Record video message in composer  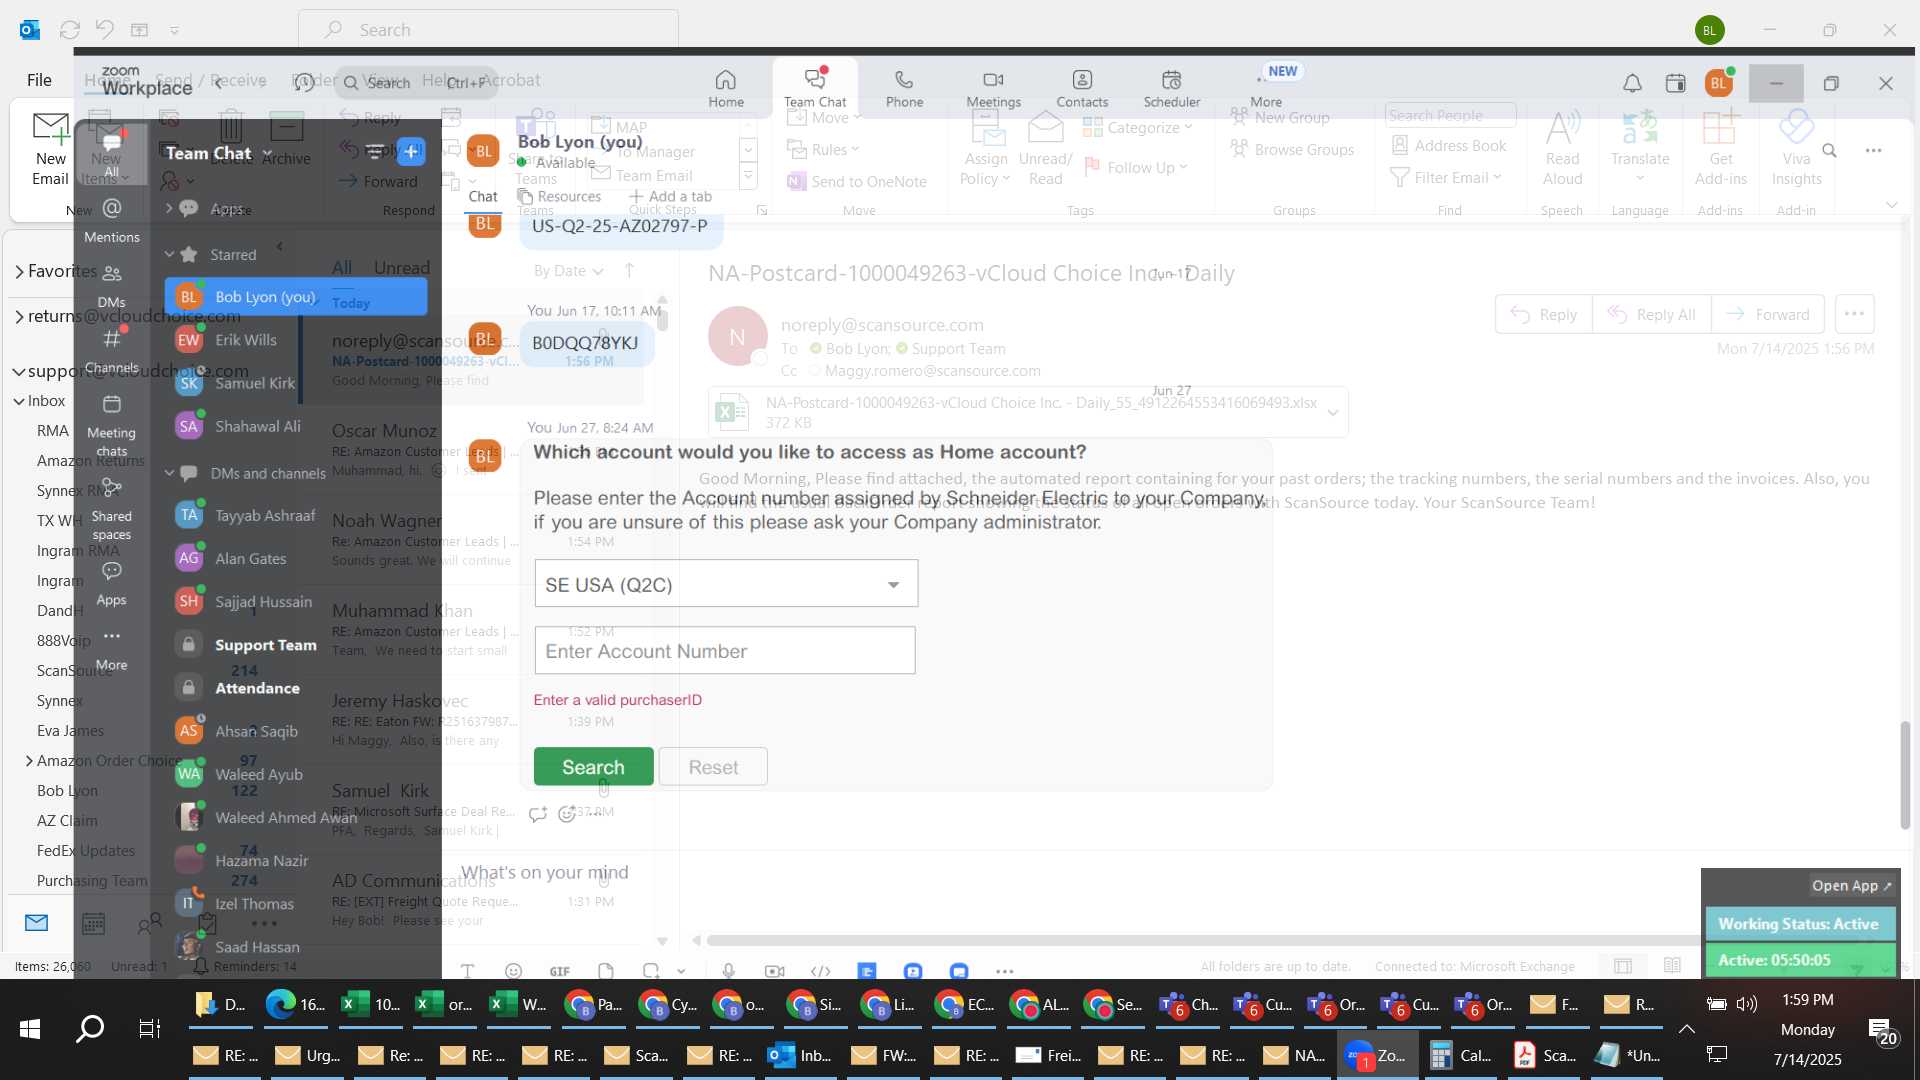pos(774,970)
